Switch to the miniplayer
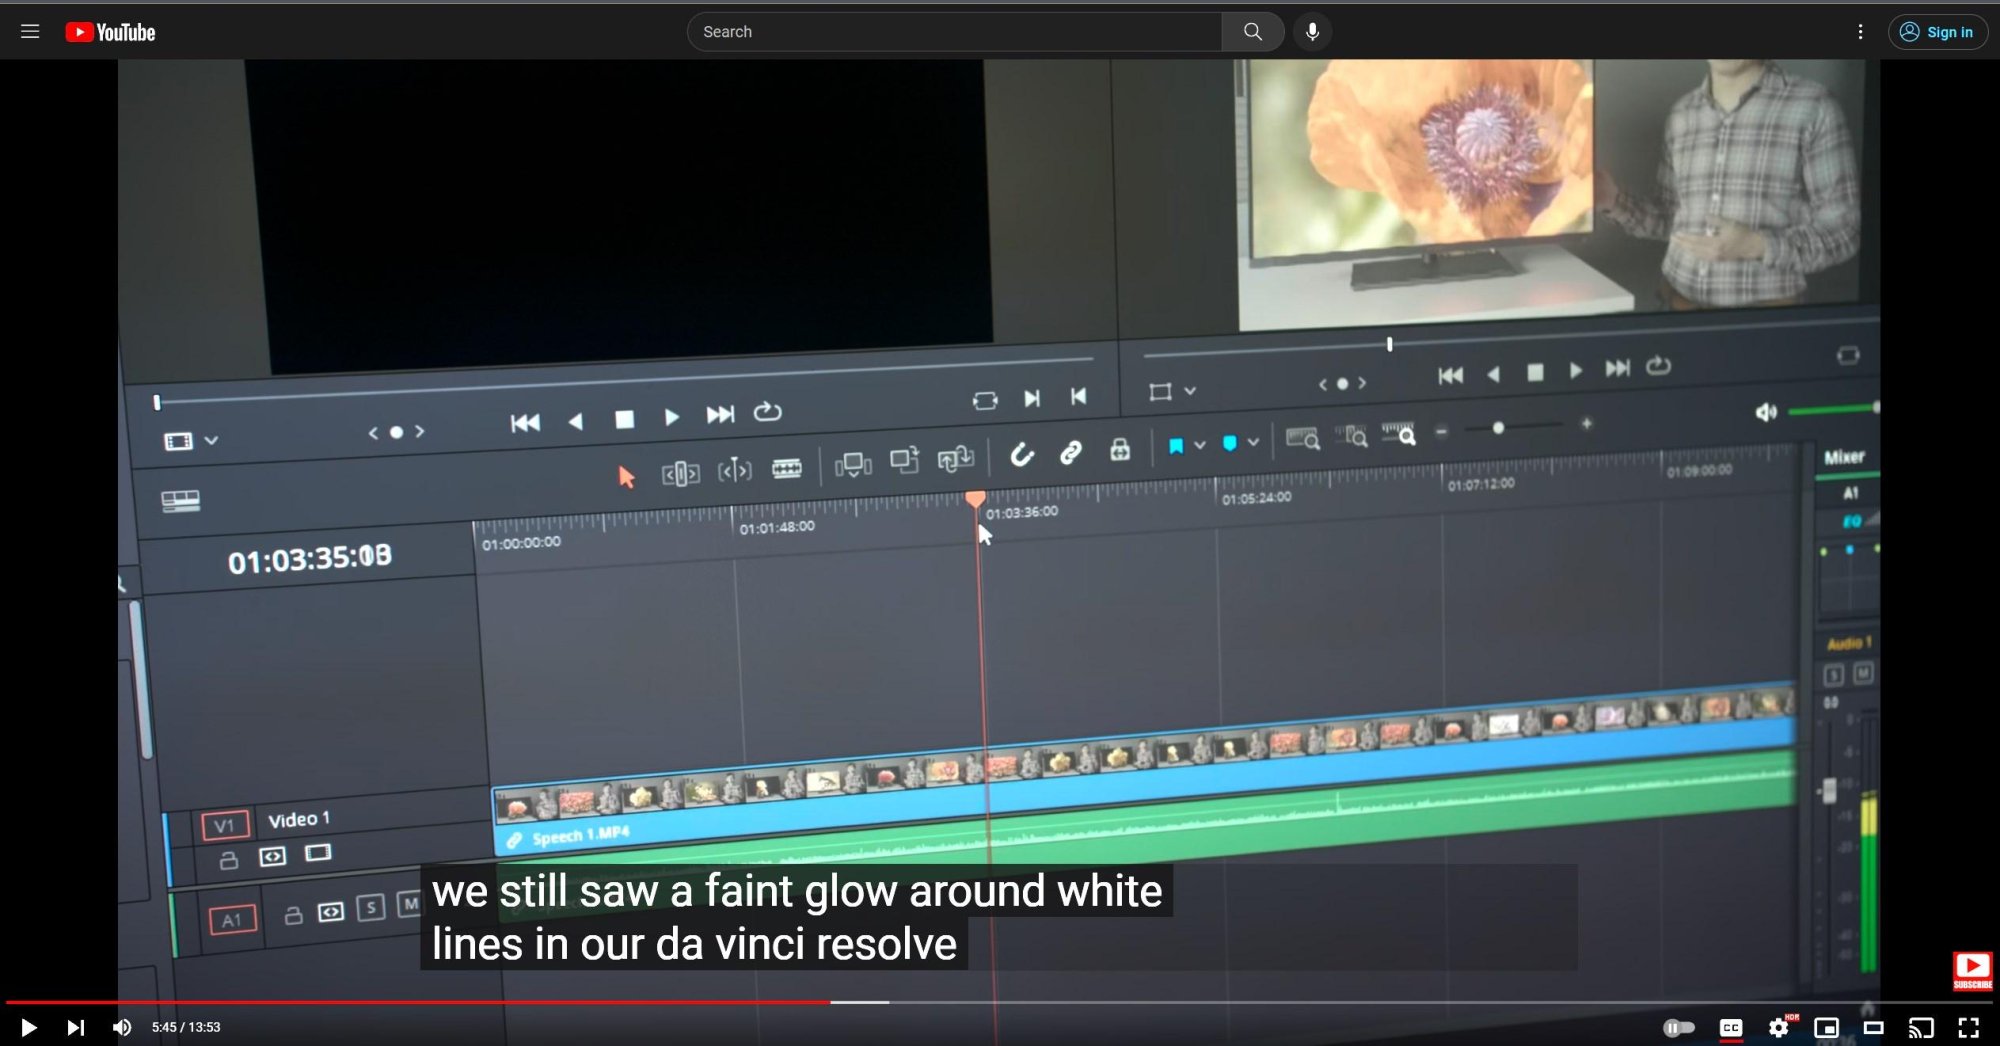This screenshot has height=1046, width=2000. tap(1826, 1027)
